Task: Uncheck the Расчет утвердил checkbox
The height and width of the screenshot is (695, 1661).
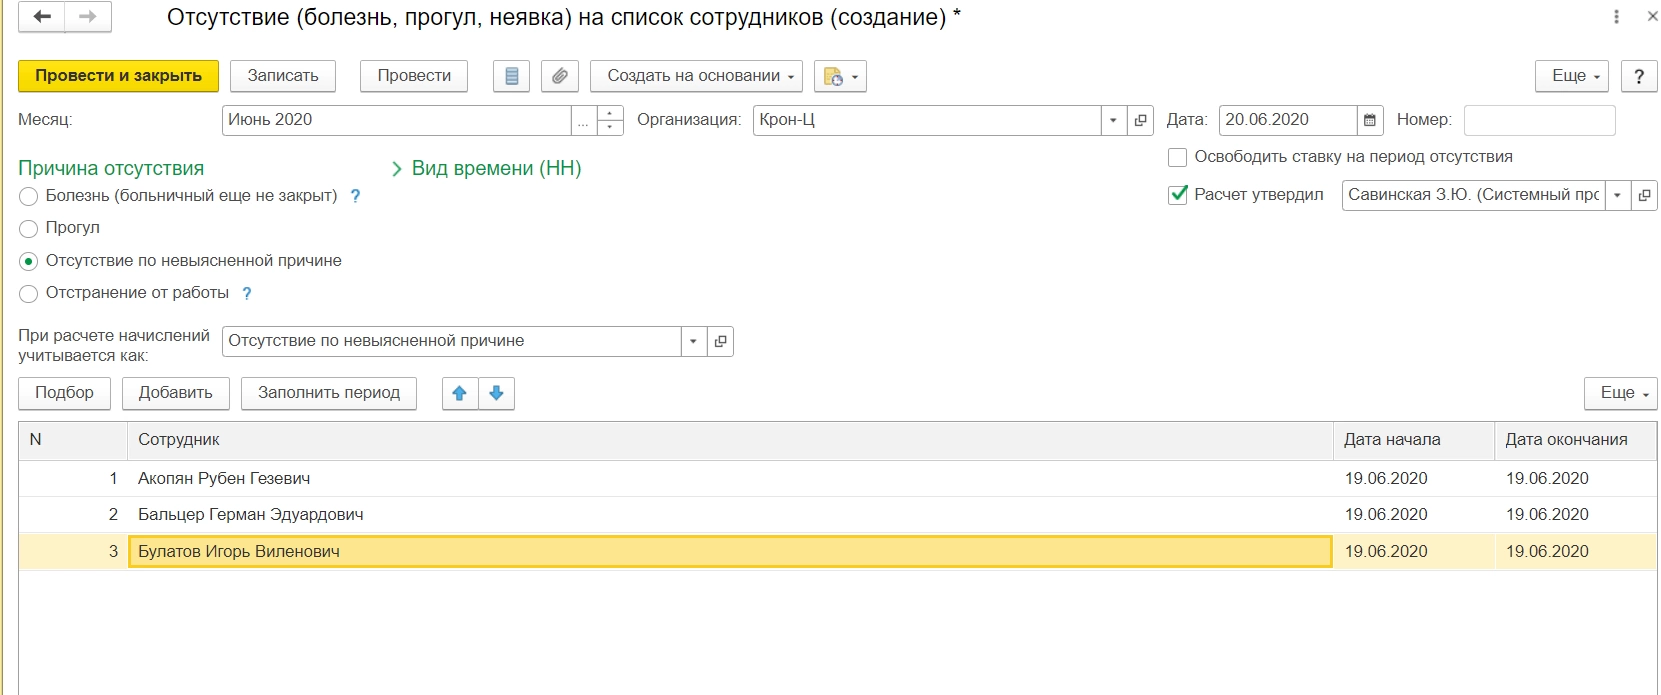Action: (1178, 195)
